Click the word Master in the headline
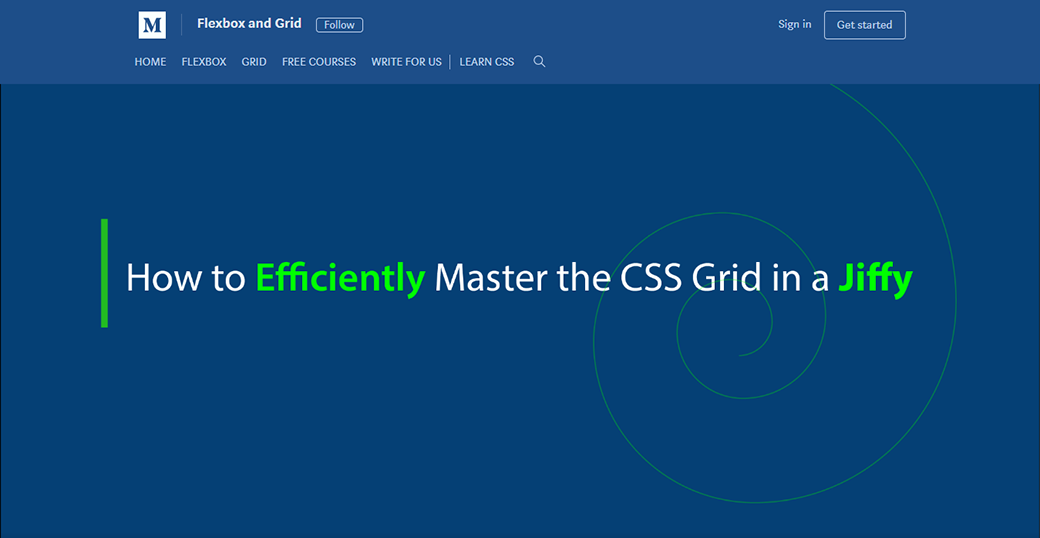 pos(490,277)
